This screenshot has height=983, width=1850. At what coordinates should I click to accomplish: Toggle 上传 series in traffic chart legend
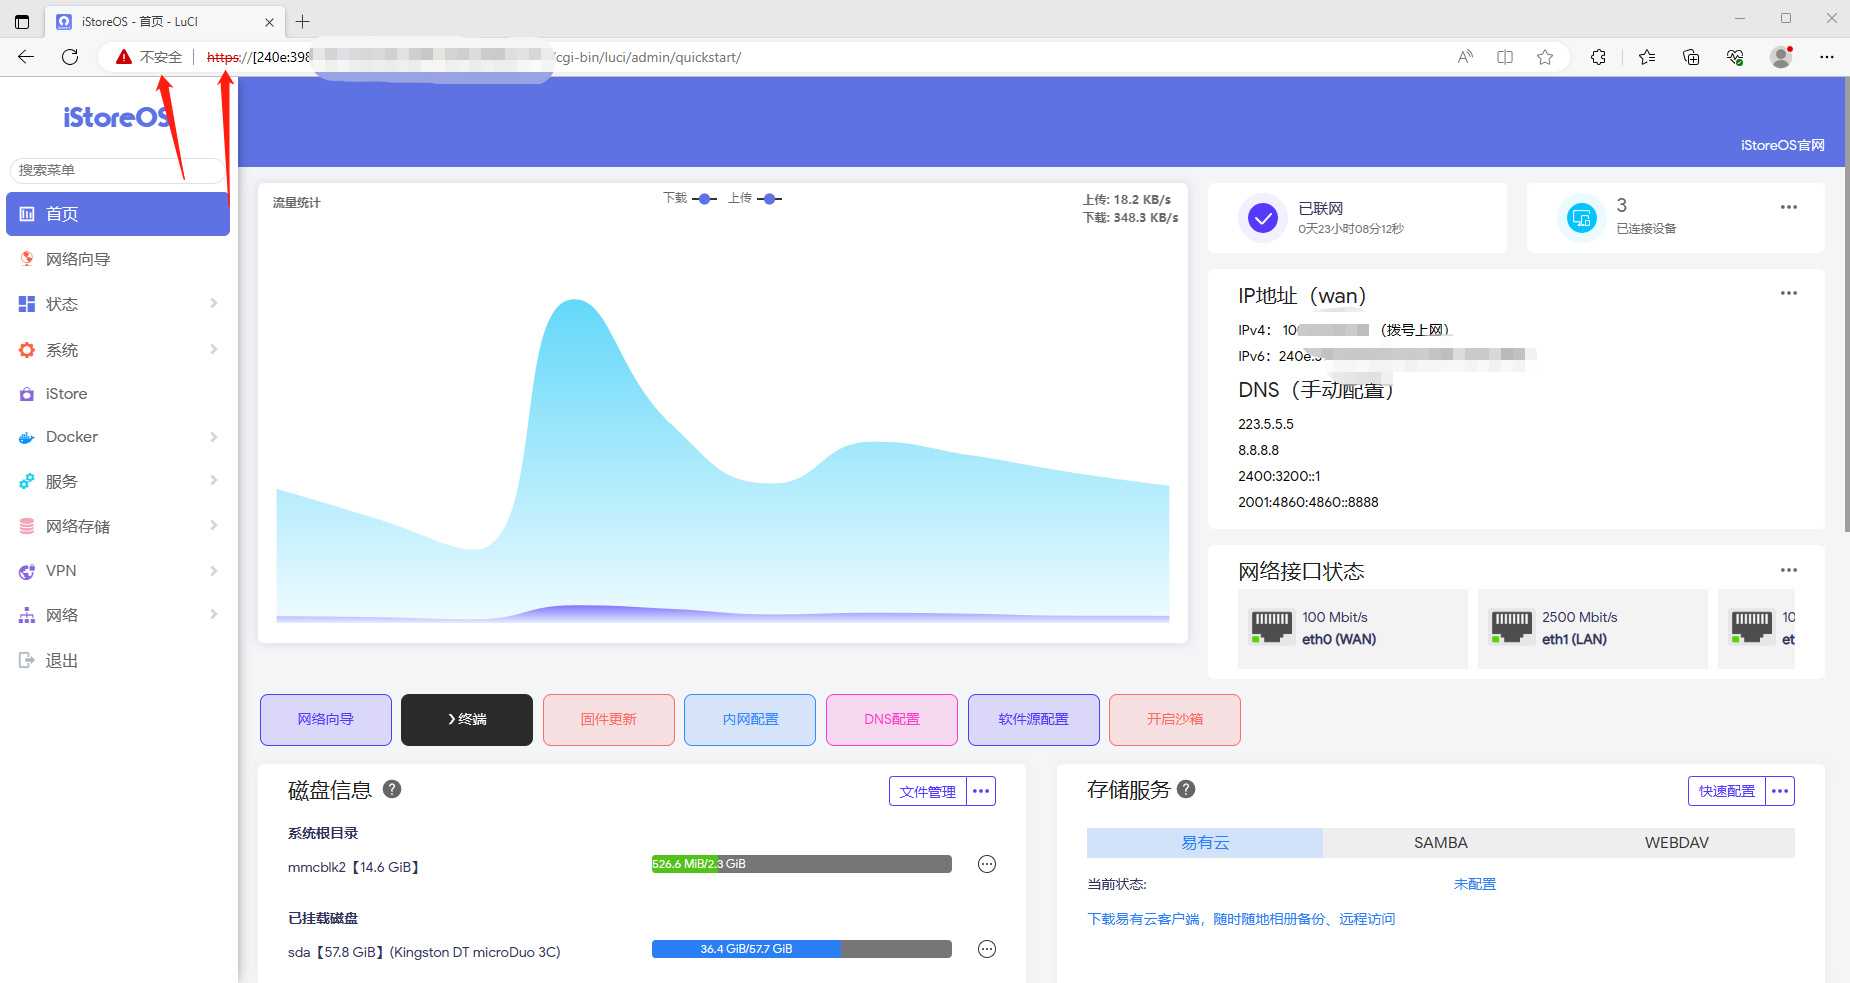755,198
